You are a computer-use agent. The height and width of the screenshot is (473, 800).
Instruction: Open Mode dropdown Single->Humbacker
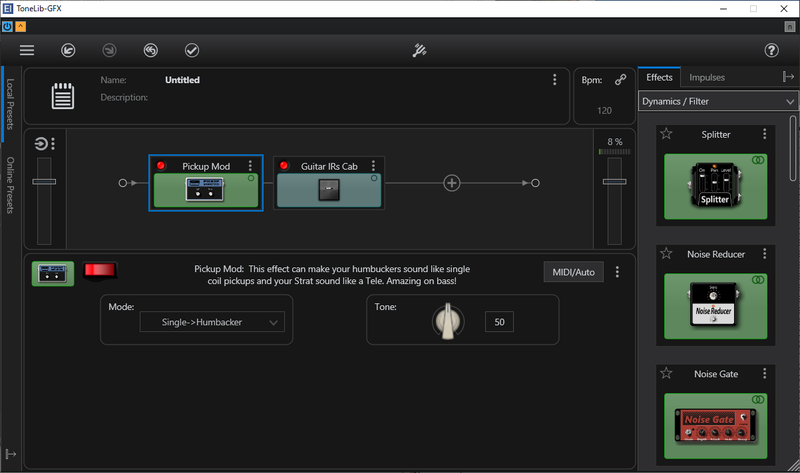click(212, 322)
